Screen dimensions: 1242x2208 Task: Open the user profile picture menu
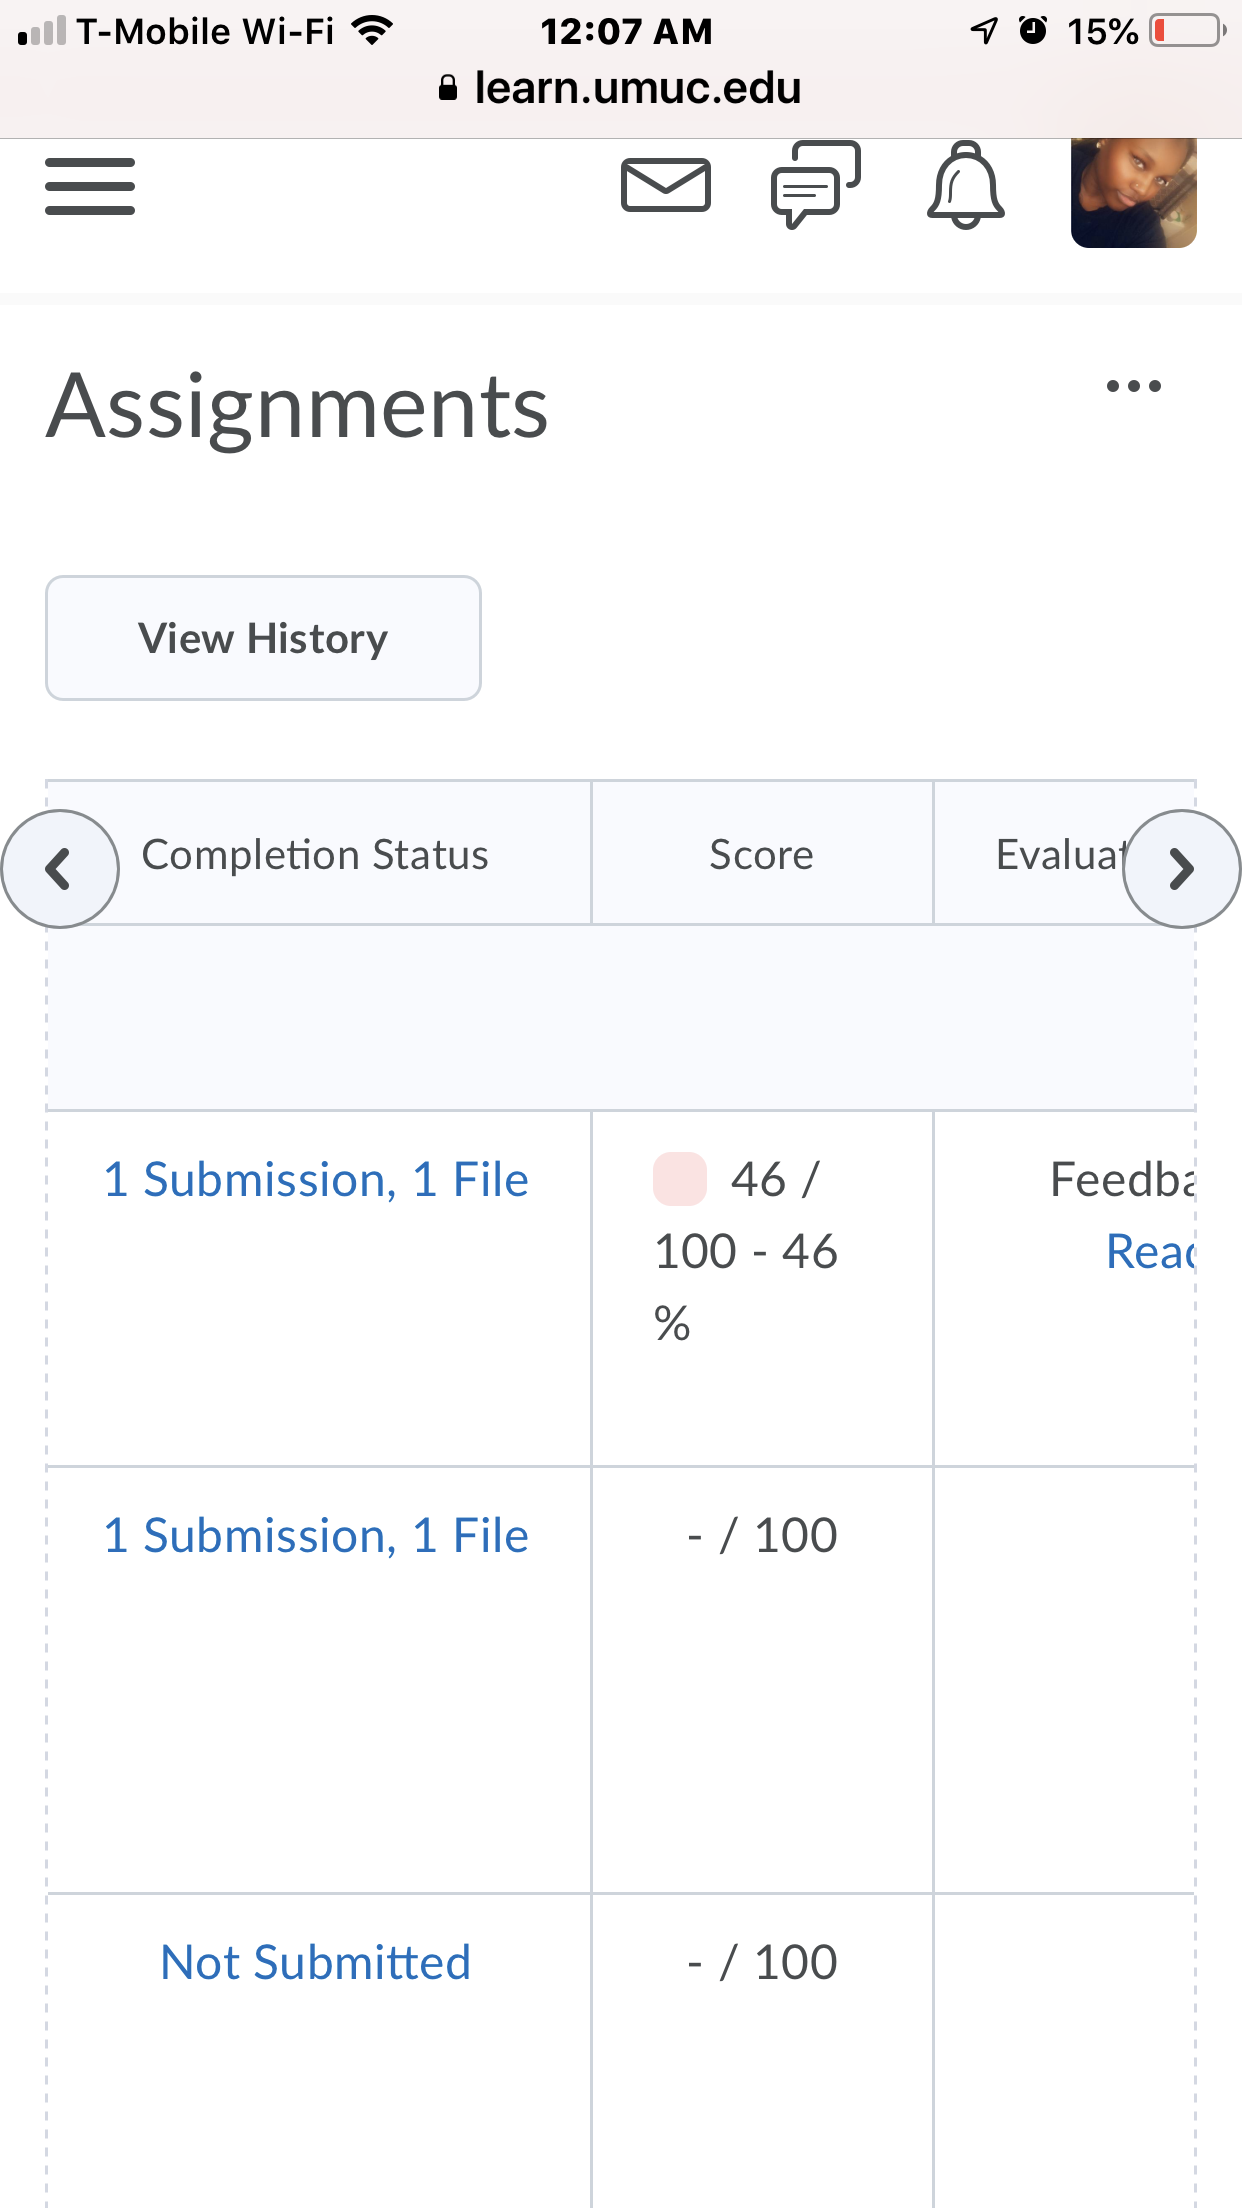click(1134, 192)
